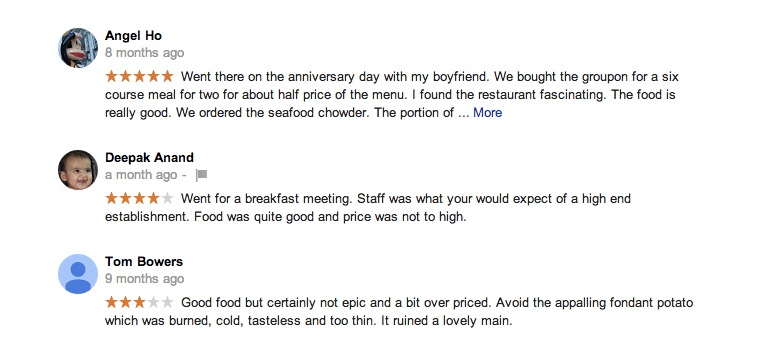The width and height of the screenshot is (760, 360).
Task: Open Tom Bowers' reviewer name link
Action: 144,262
